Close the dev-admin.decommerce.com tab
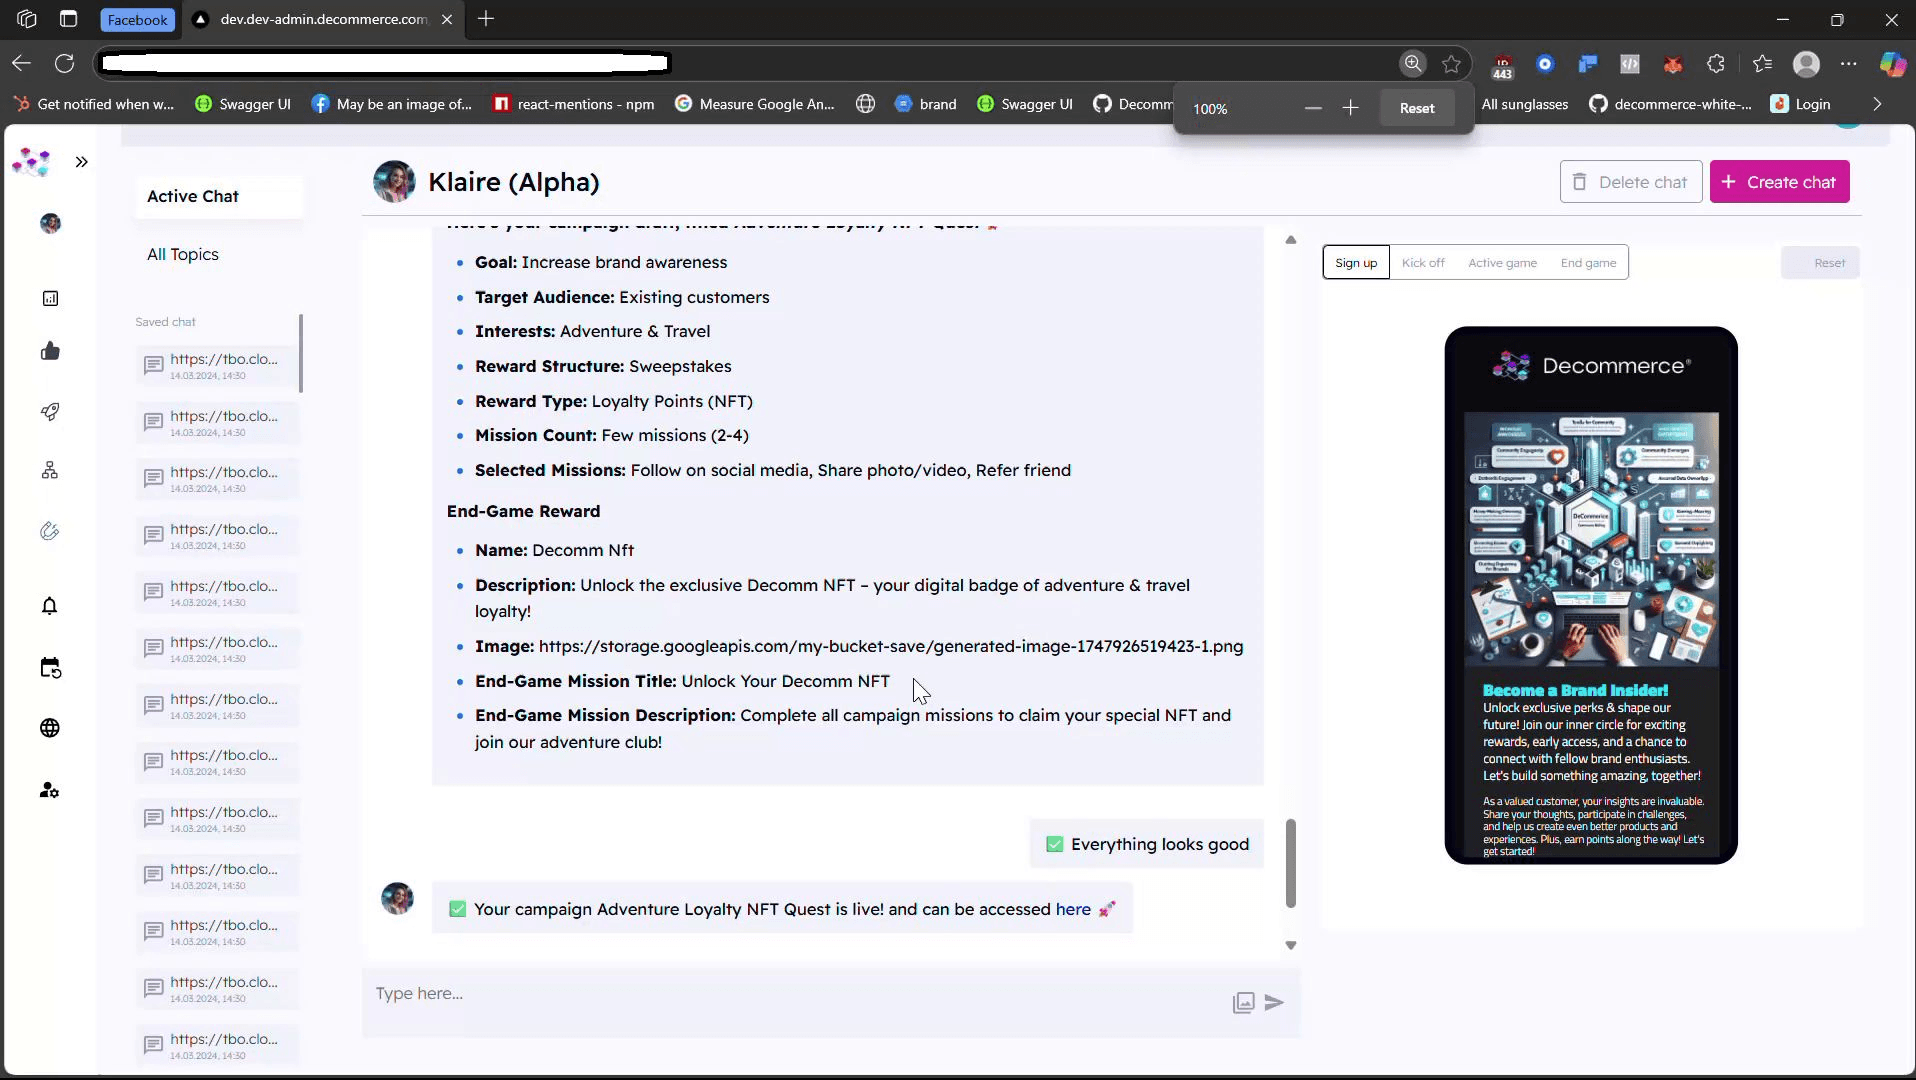The image size is (1916, 1080). point(447,19)
